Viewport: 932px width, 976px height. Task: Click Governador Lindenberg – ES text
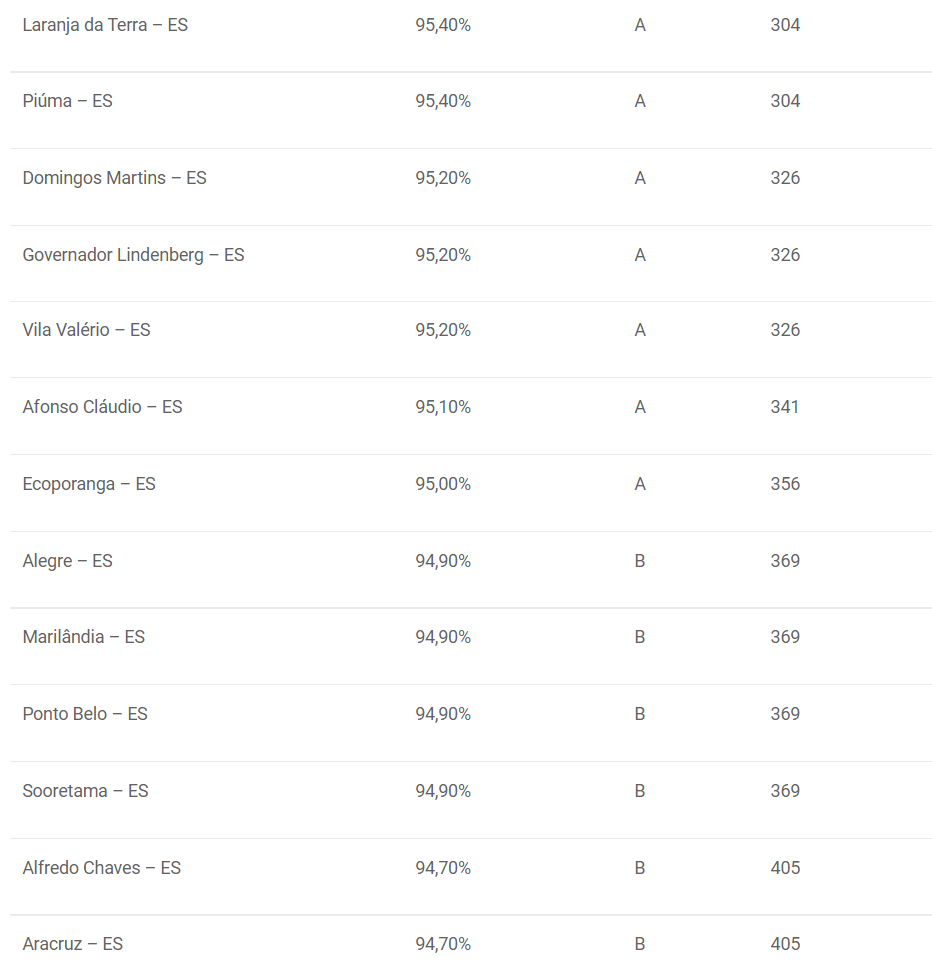tap(133, 255)
